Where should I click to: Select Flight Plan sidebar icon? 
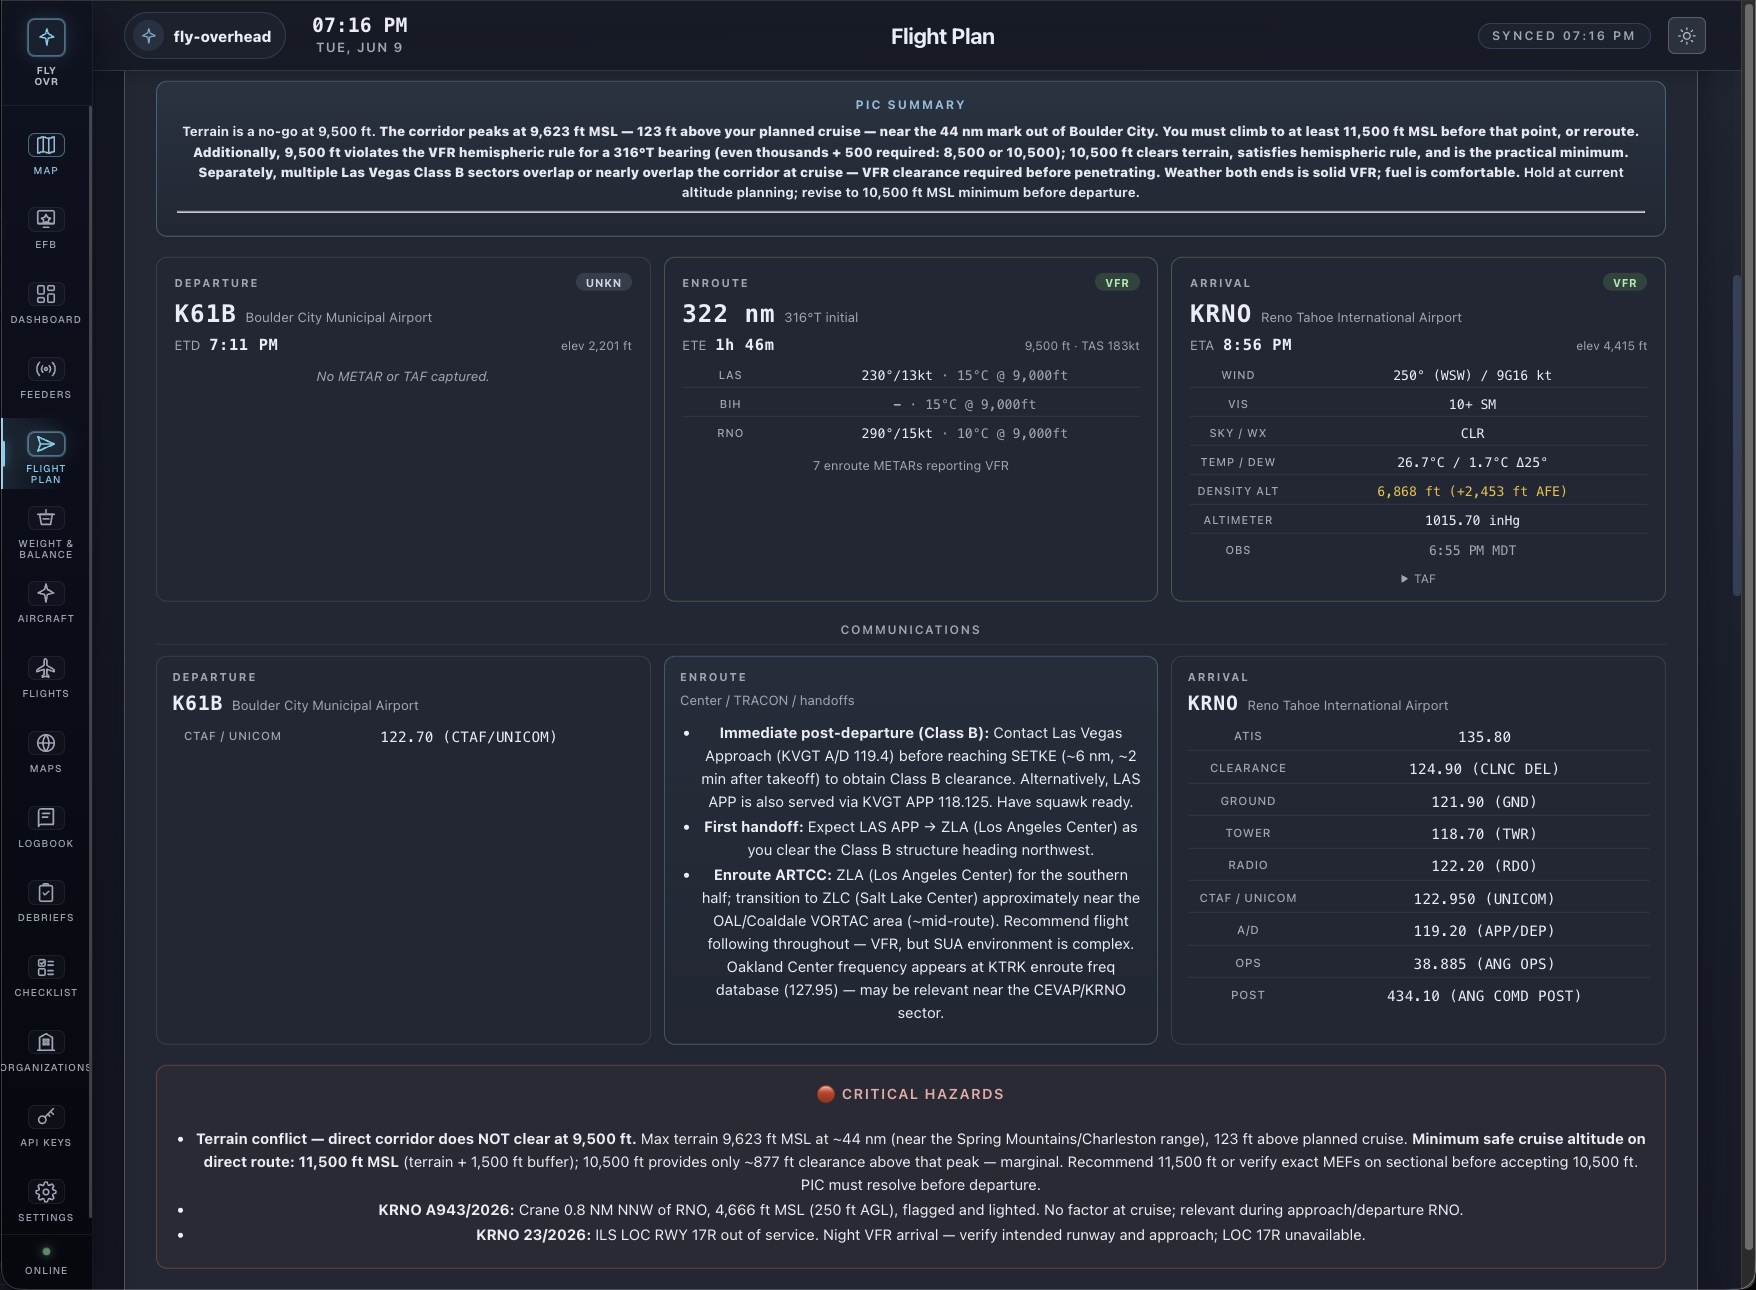tap(46, 444)
